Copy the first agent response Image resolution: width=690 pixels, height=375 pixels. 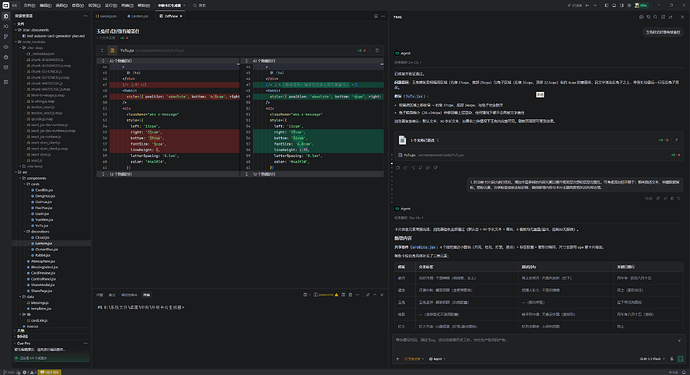pos(398,168)
